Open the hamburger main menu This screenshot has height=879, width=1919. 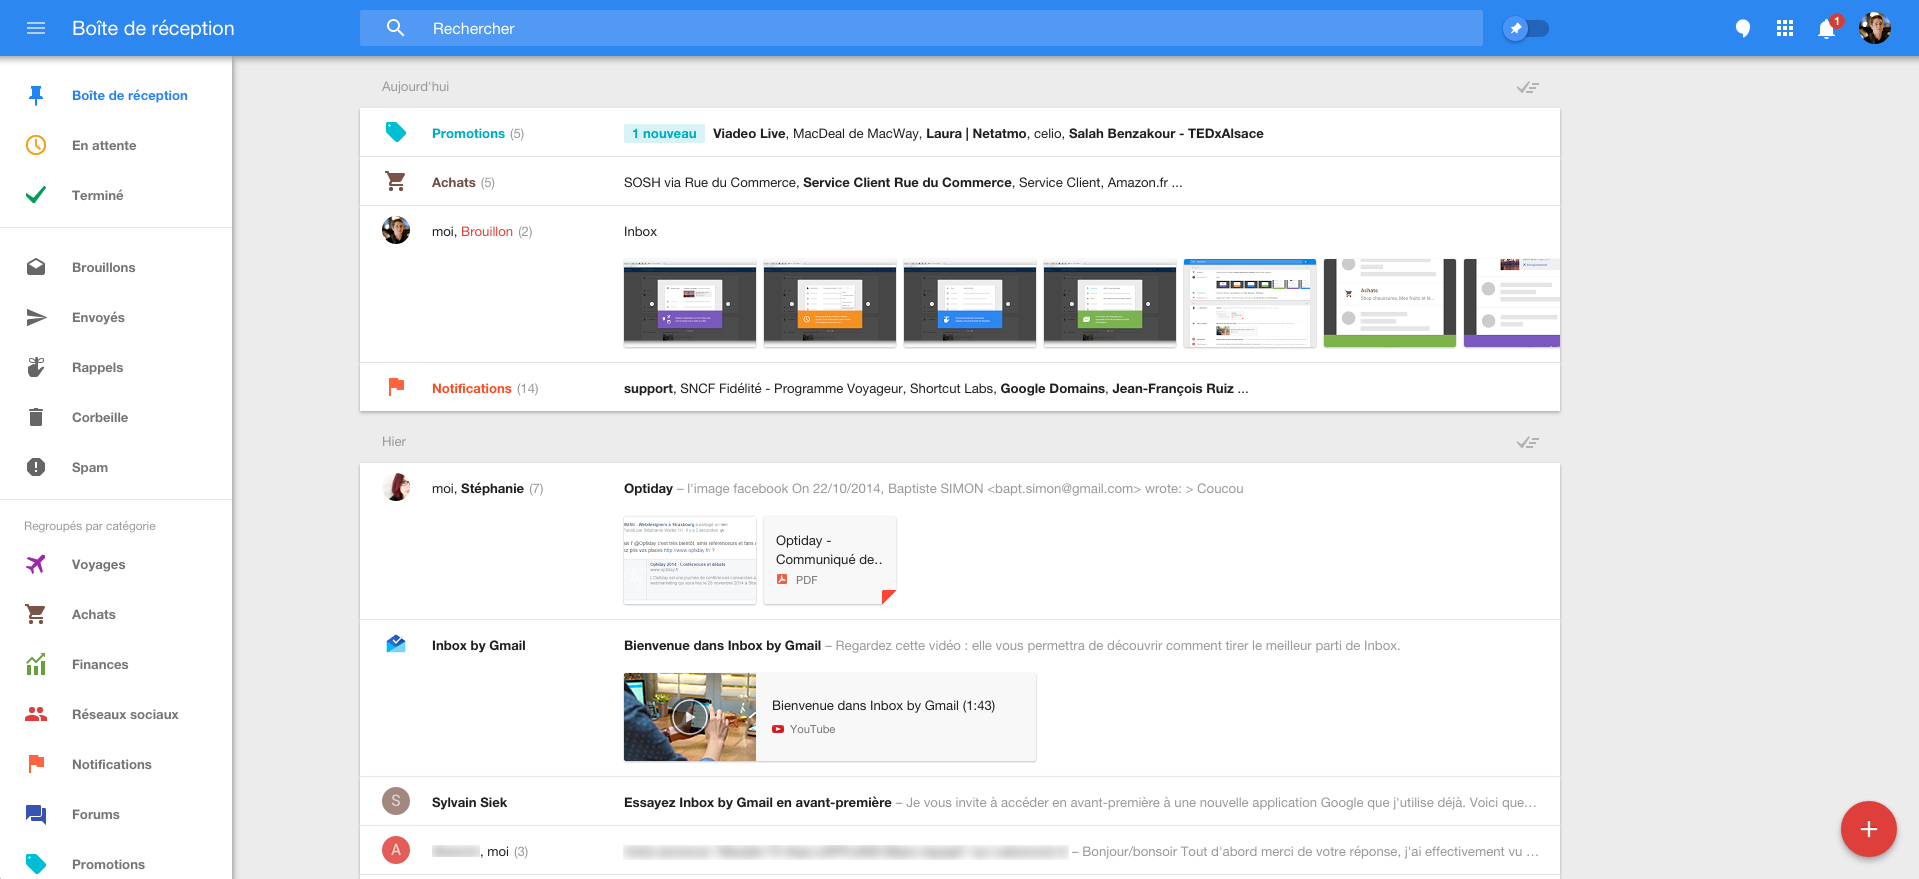(36, 28)
